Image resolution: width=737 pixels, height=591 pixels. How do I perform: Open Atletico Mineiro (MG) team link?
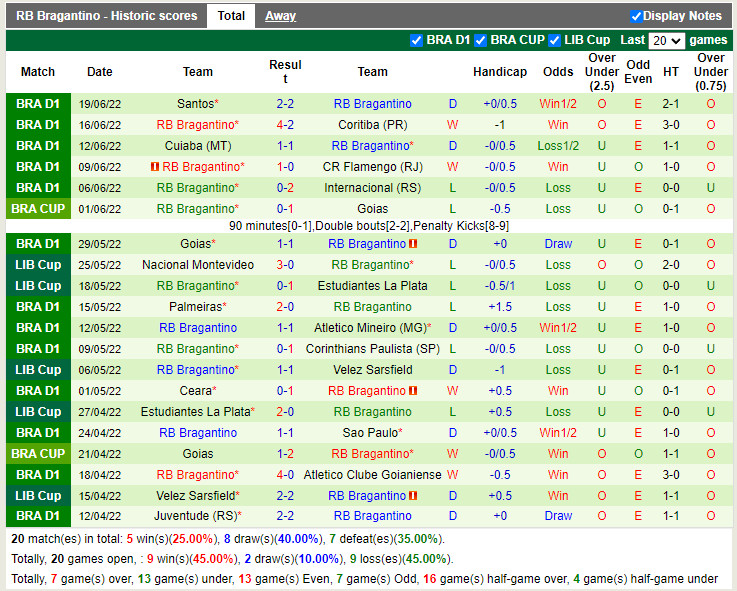[370, 328]
